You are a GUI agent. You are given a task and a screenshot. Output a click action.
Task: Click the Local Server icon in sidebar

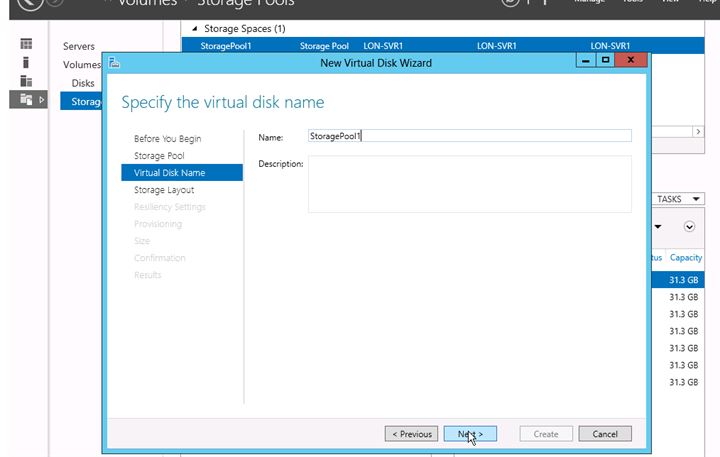27,63
